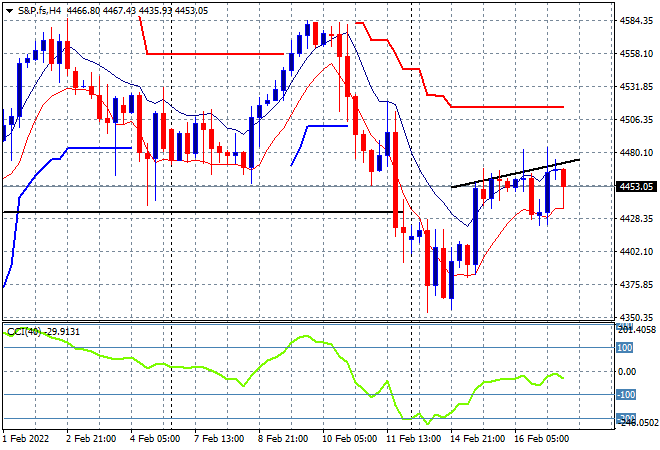660x450 pixels.
Task: Click the CCI 100 level label
Action: tap(625, 348)
